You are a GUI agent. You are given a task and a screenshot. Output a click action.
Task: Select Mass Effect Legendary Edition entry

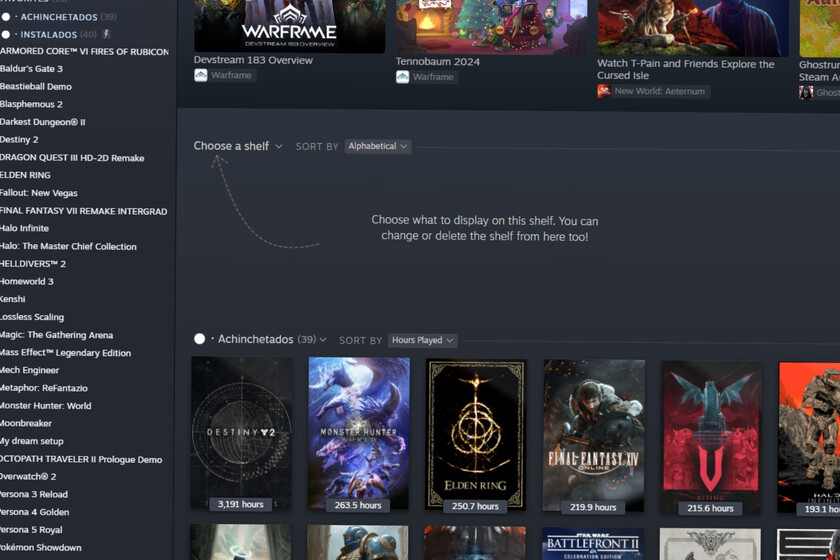point(65,353)
